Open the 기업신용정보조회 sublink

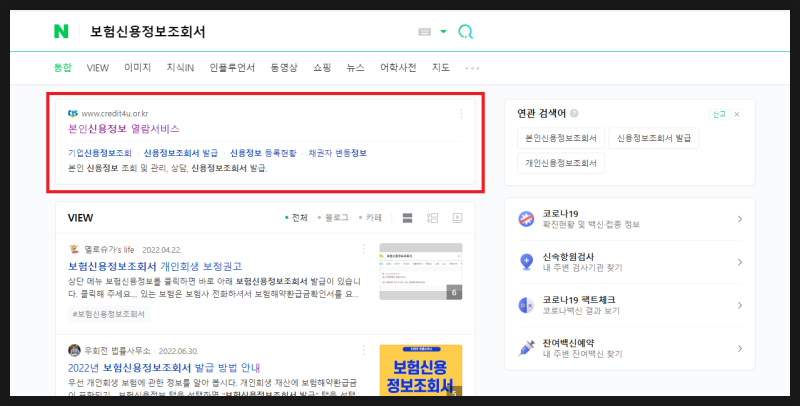point(100,153)
